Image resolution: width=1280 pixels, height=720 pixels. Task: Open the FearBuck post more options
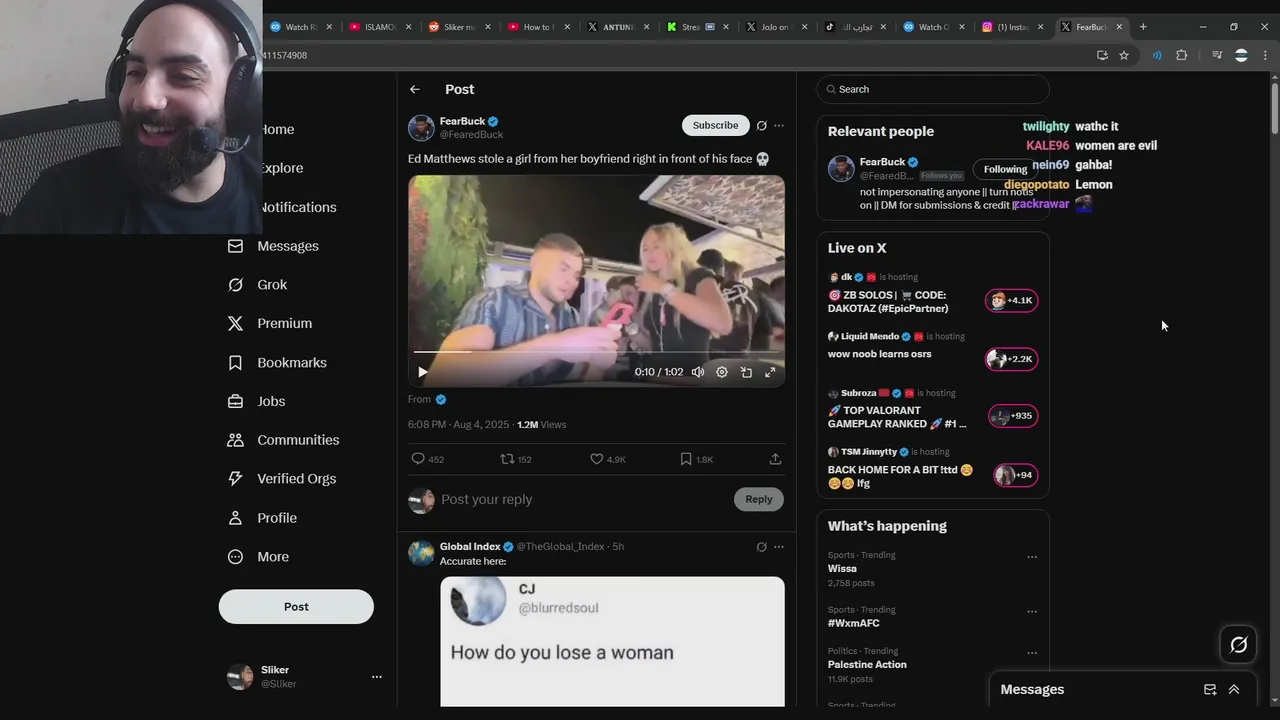tap(779, 126)
